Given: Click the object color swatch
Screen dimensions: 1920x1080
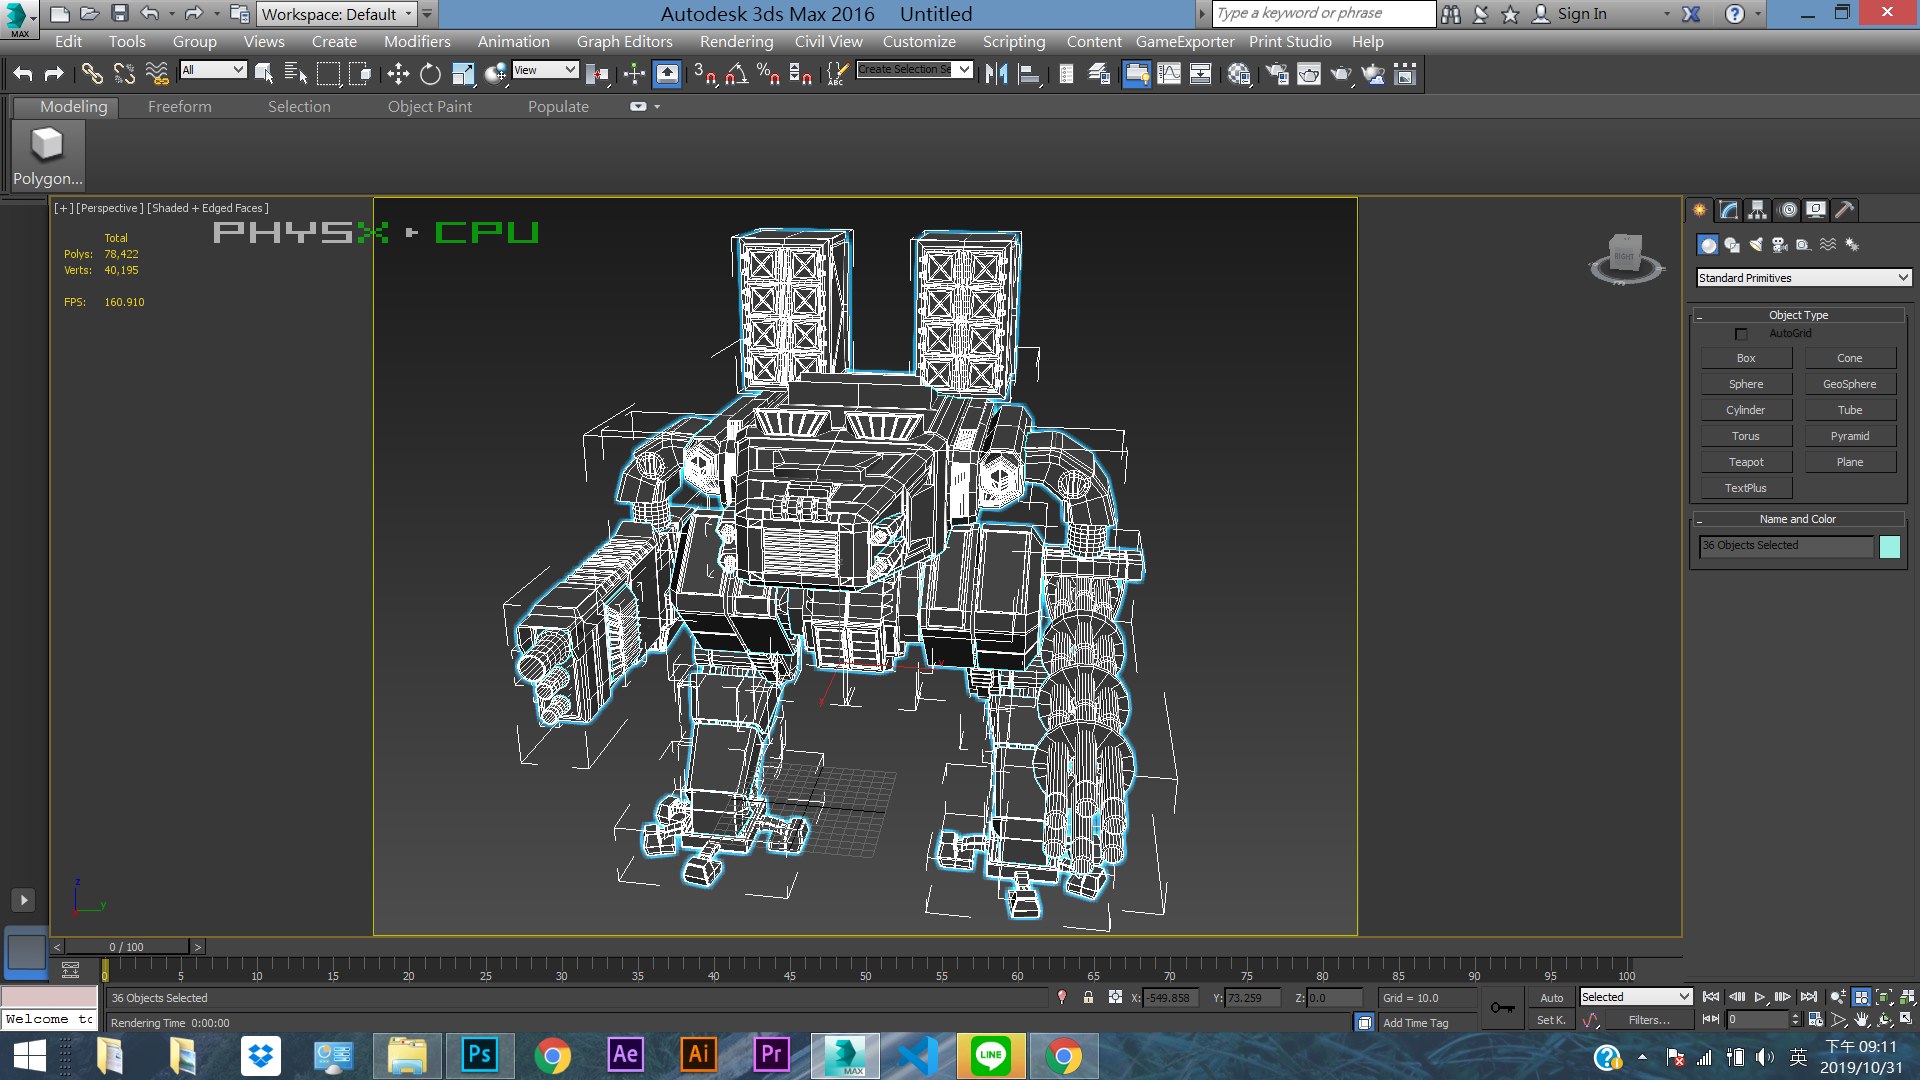Looking at the screenshot, I should [x=1890, y=546].
